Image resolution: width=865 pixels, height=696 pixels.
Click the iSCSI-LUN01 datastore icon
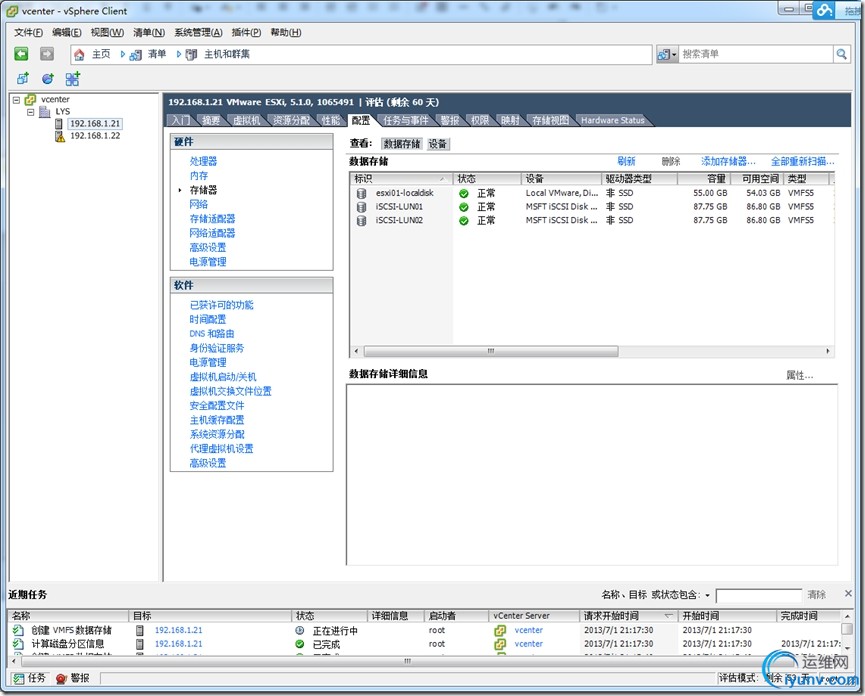click(x=361, y=207)
